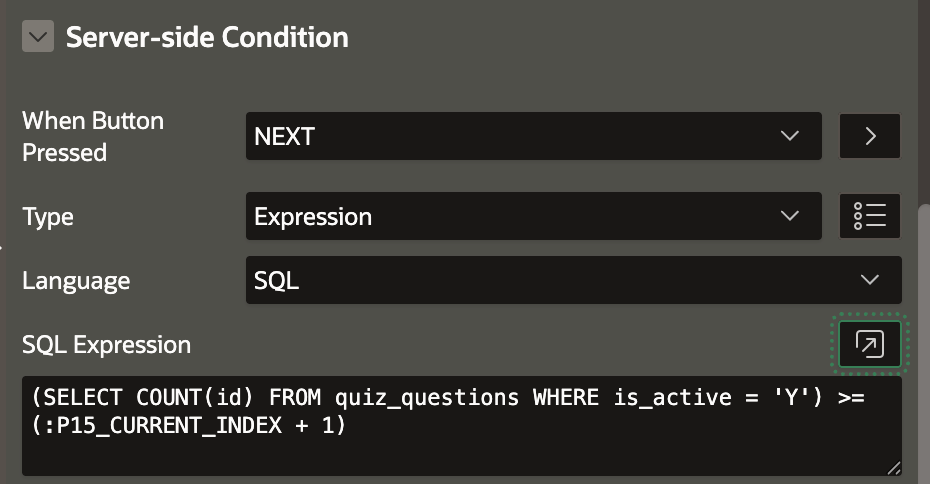This screenshot has width=930, height=484.
Task: Click the chevron arrow of SQL select
Action: [x=870, y=281]
